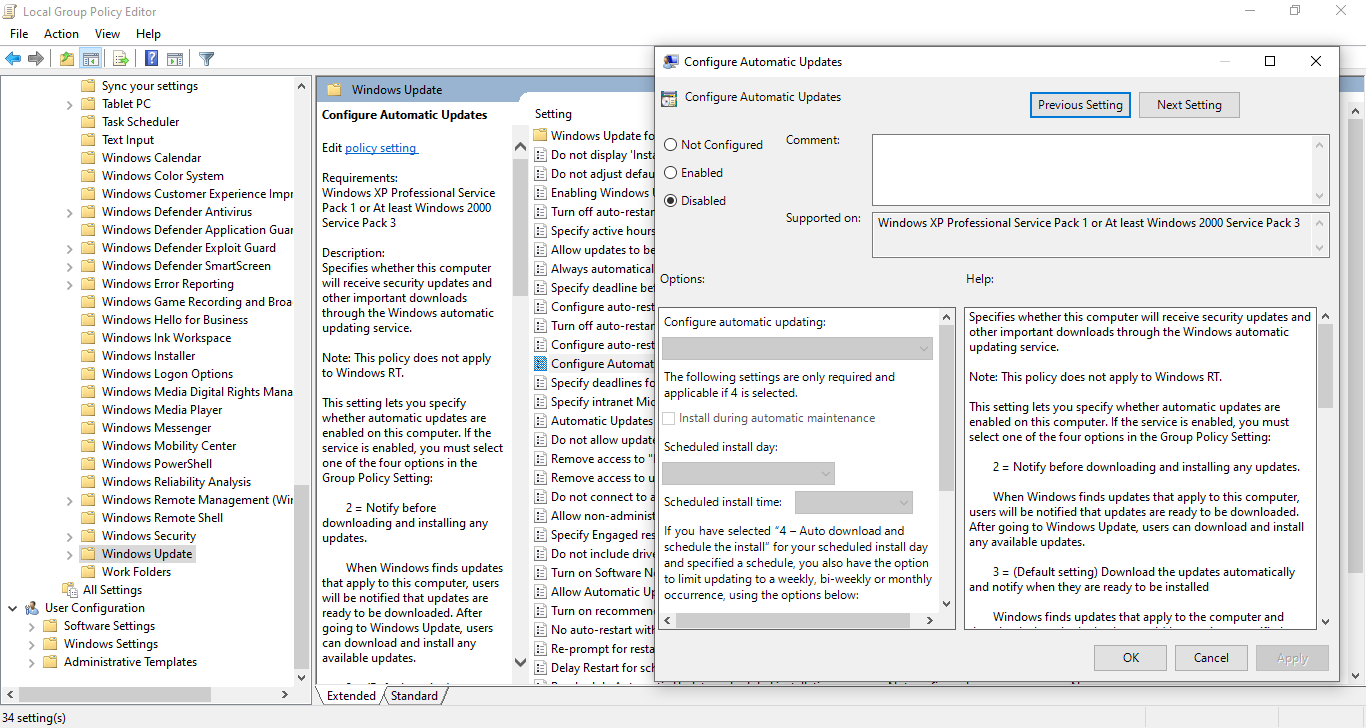1366x728 pixels.
Task: Click the Options pane vertical scrollbar thumb
Action: click(x=947, y=408)
